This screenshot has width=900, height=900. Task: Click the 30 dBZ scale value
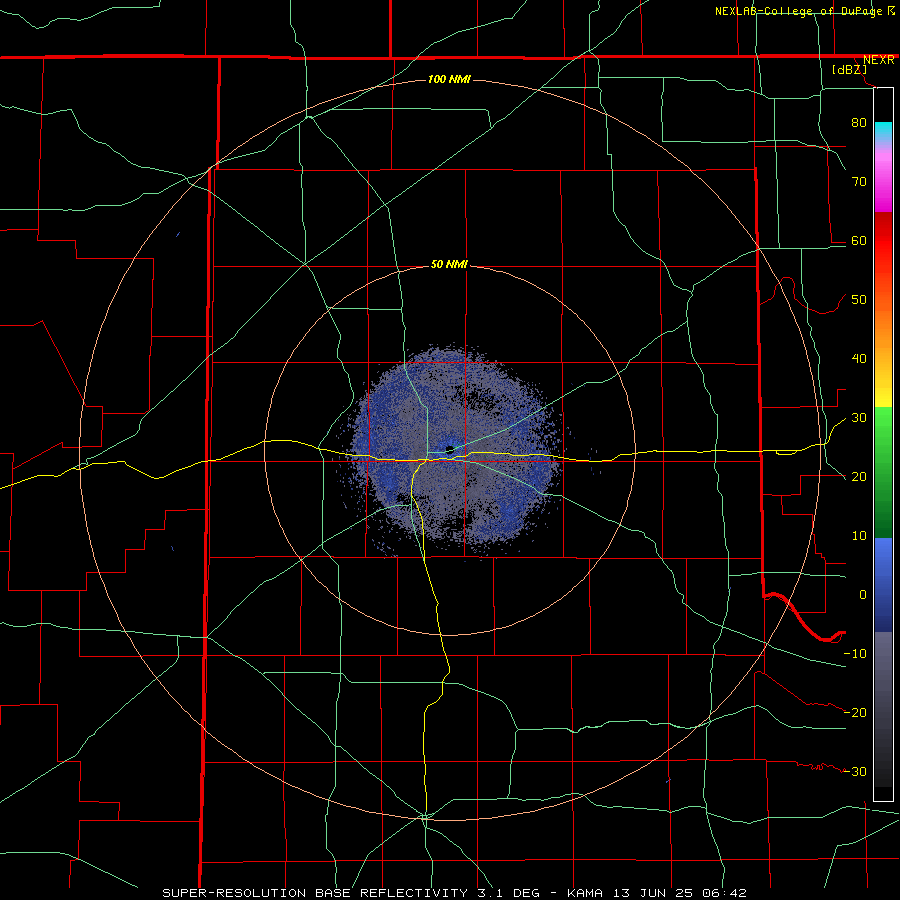pyautogui.click(x=859, y=418)
